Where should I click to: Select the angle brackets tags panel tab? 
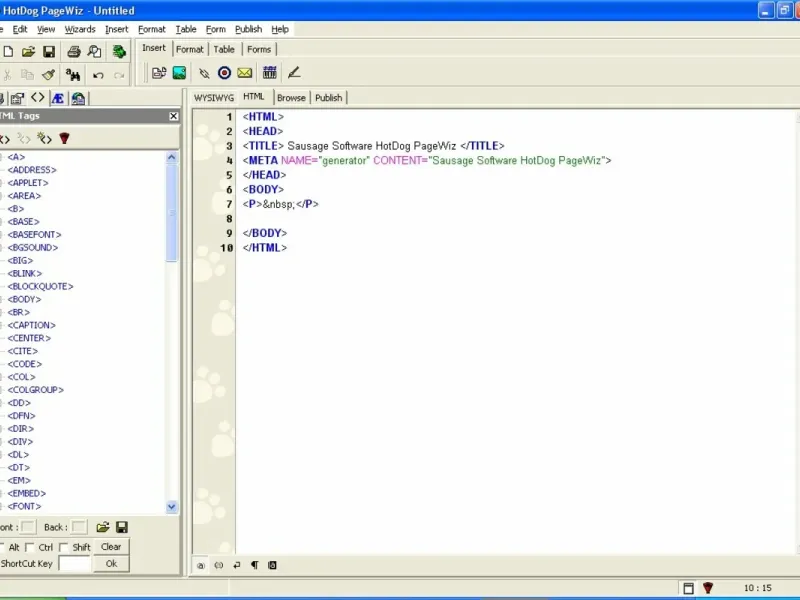[38, 97]
